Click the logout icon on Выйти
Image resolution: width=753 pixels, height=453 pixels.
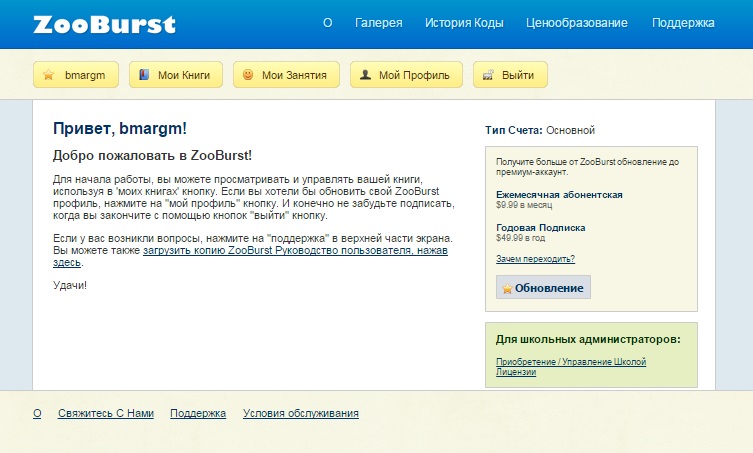pyautogui.click(x=488, y=75)
